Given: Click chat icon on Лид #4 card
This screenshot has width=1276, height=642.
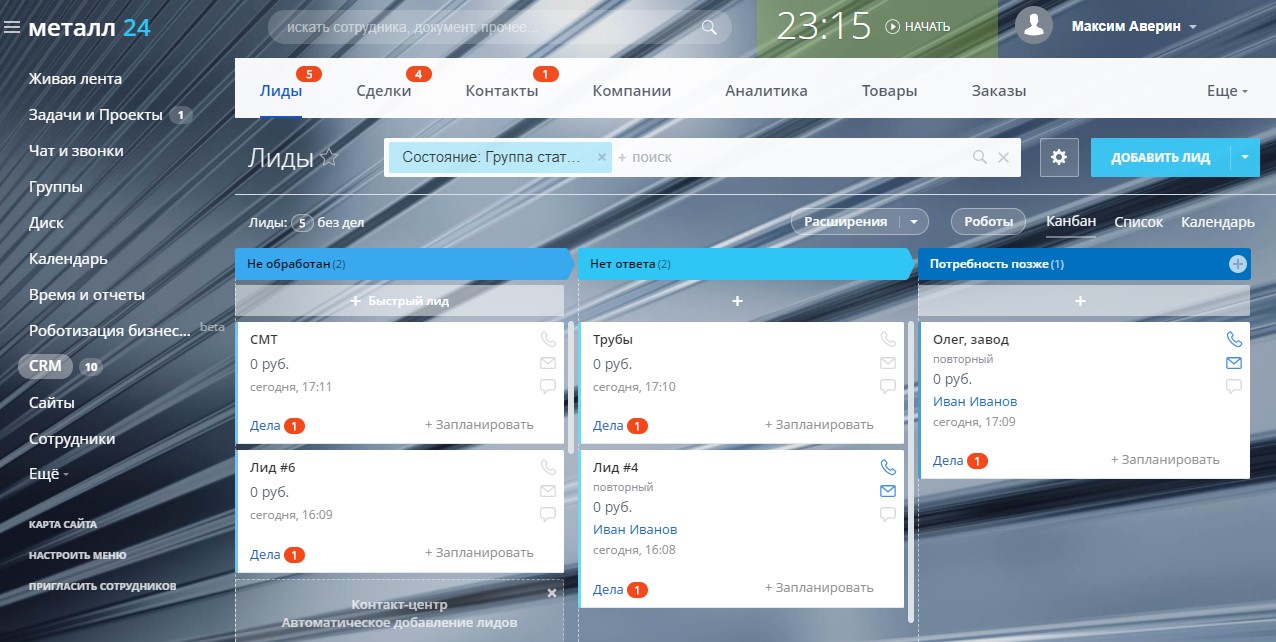Looking at the screenshot, I should click(888, 514).
